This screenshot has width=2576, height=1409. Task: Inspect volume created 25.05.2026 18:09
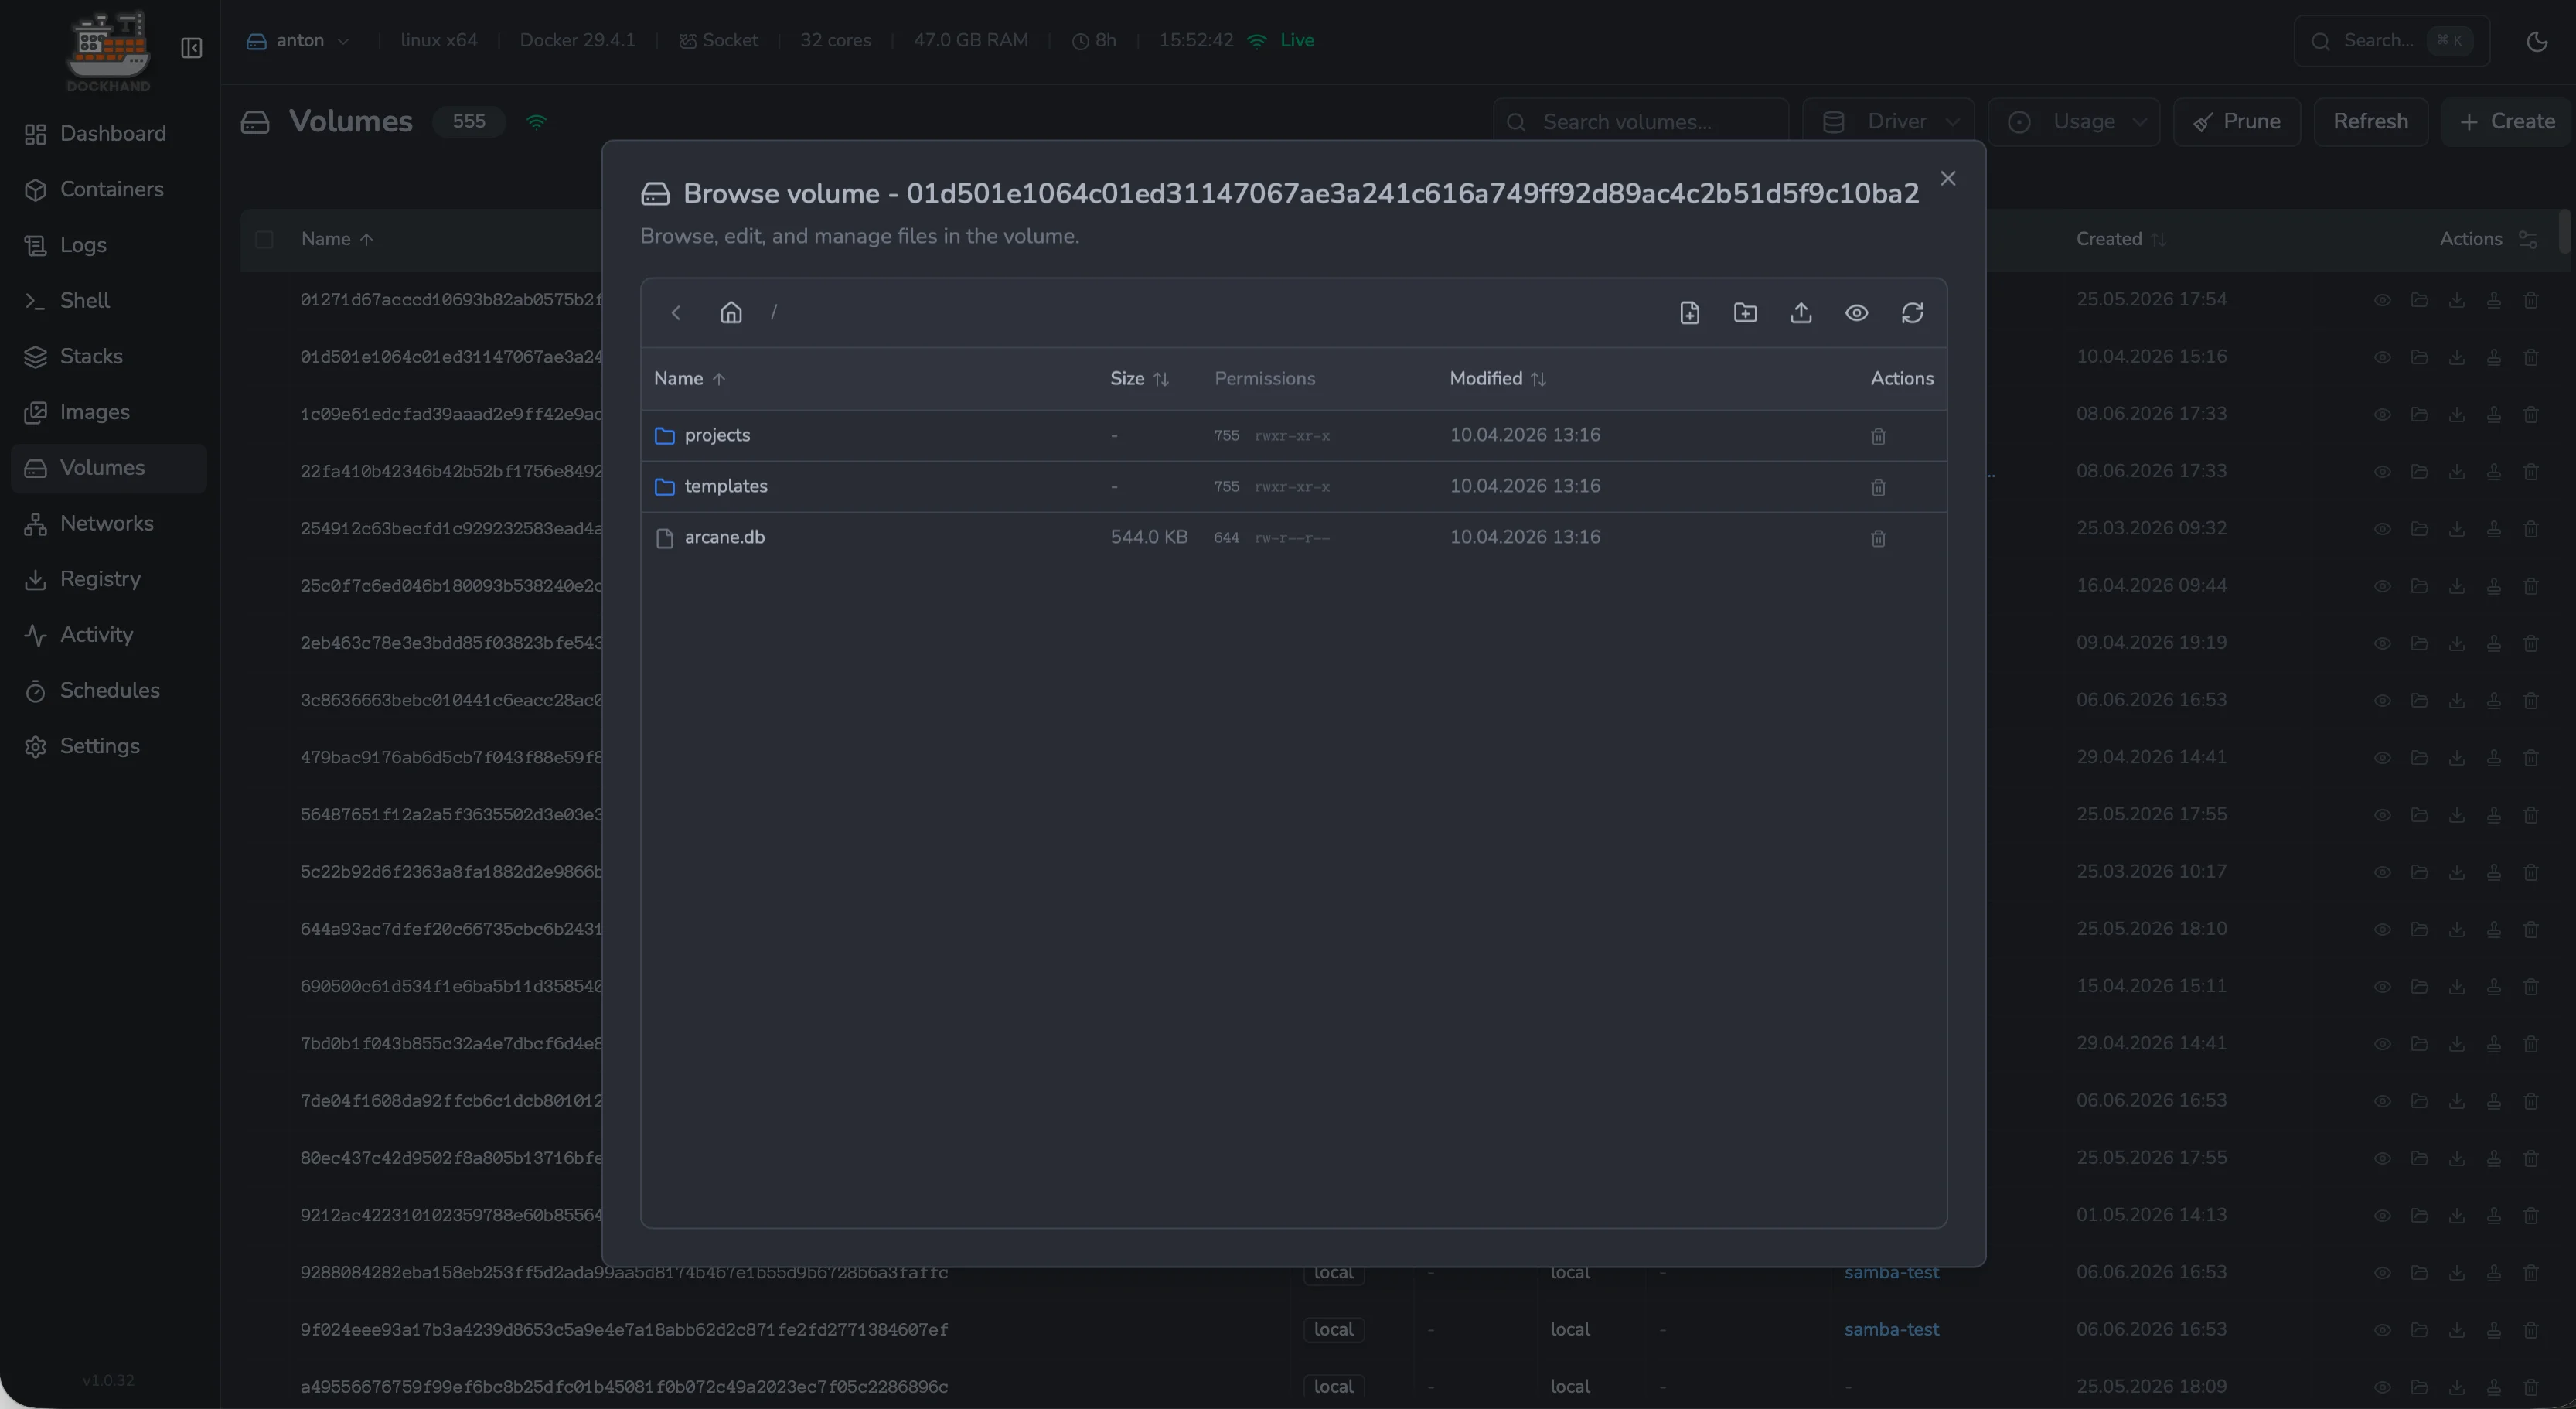[x=2382, y=1387]
